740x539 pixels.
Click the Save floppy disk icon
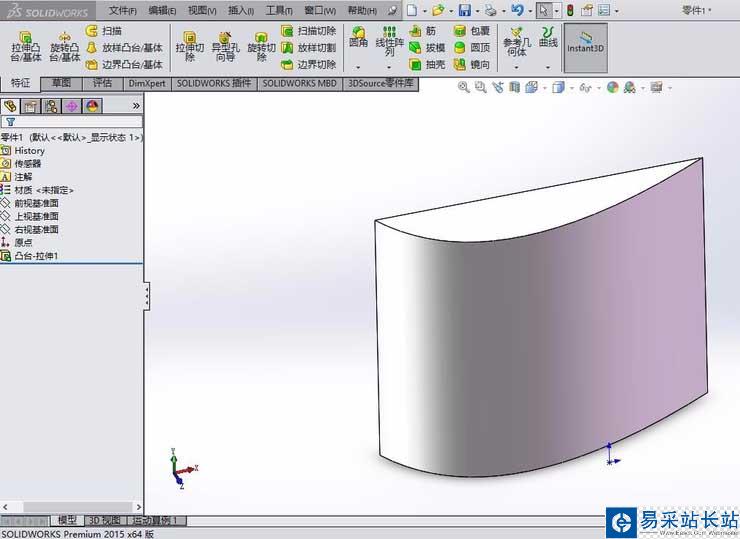coord(465,10)
